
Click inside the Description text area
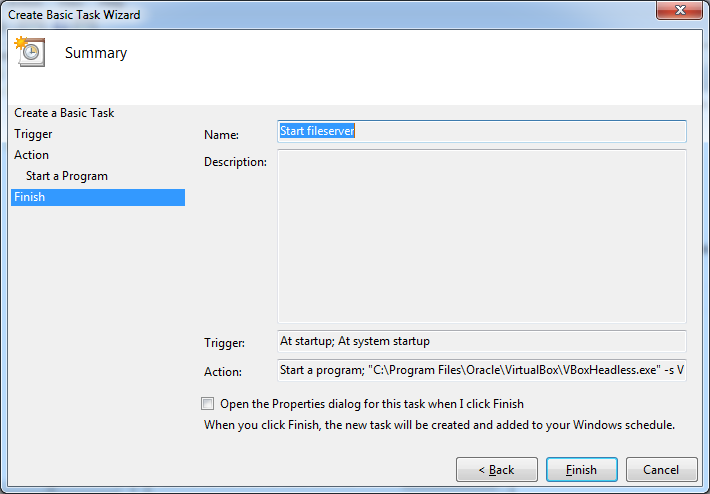point(482,236)
